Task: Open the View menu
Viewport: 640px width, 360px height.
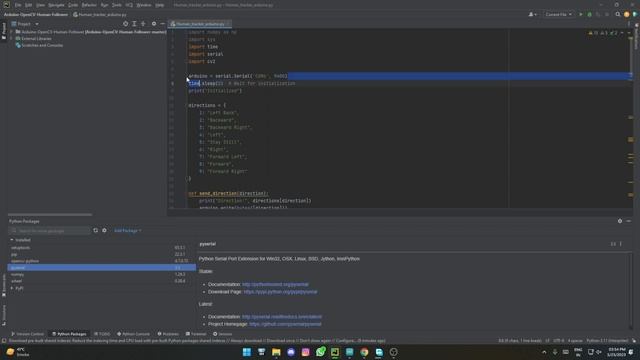Action: pyautogui.click(x=40, y=5)
